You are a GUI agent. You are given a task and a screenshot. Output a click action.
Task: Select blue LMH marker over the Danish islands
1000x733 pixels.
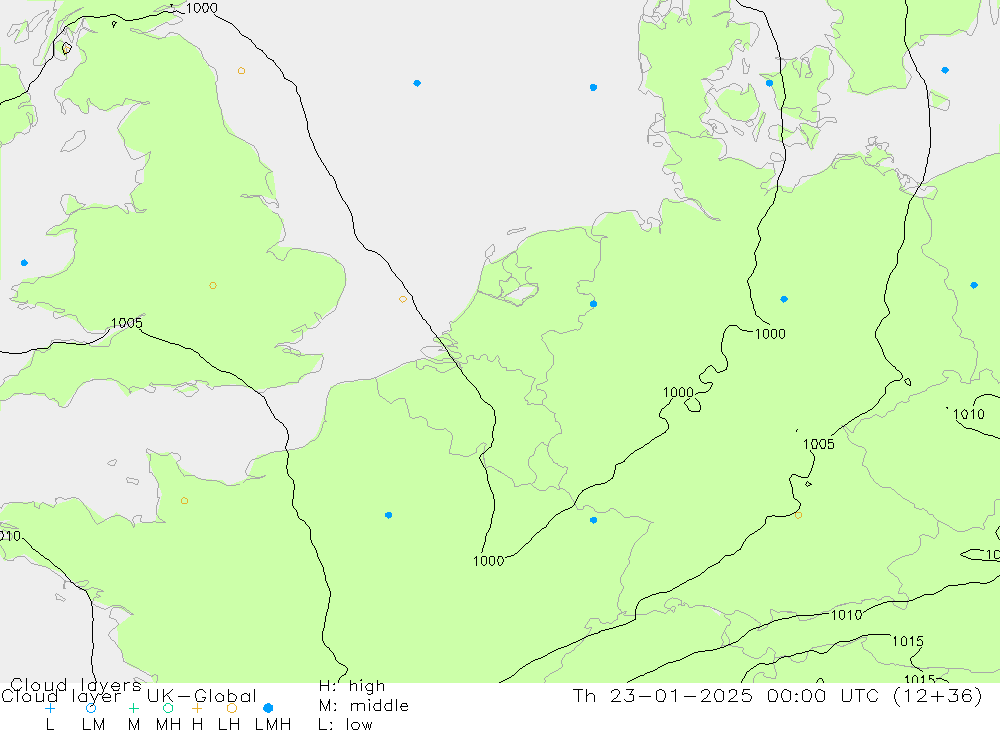click(x=770, y=83)
